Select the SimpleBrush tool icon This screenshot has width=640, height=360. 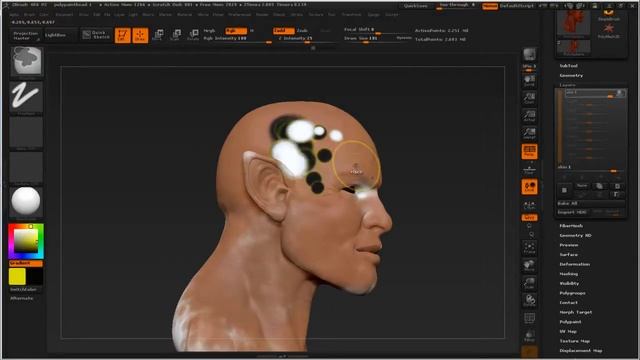609,16
